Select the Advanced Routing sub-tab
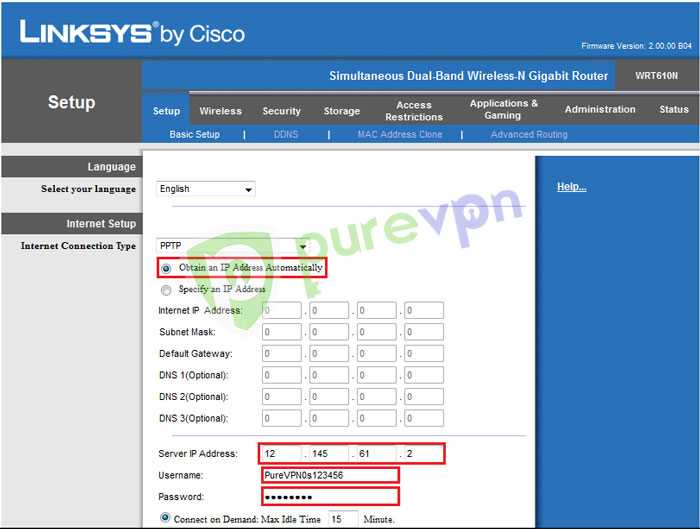This screenshot has height=529, width=700. pos(529,134)
